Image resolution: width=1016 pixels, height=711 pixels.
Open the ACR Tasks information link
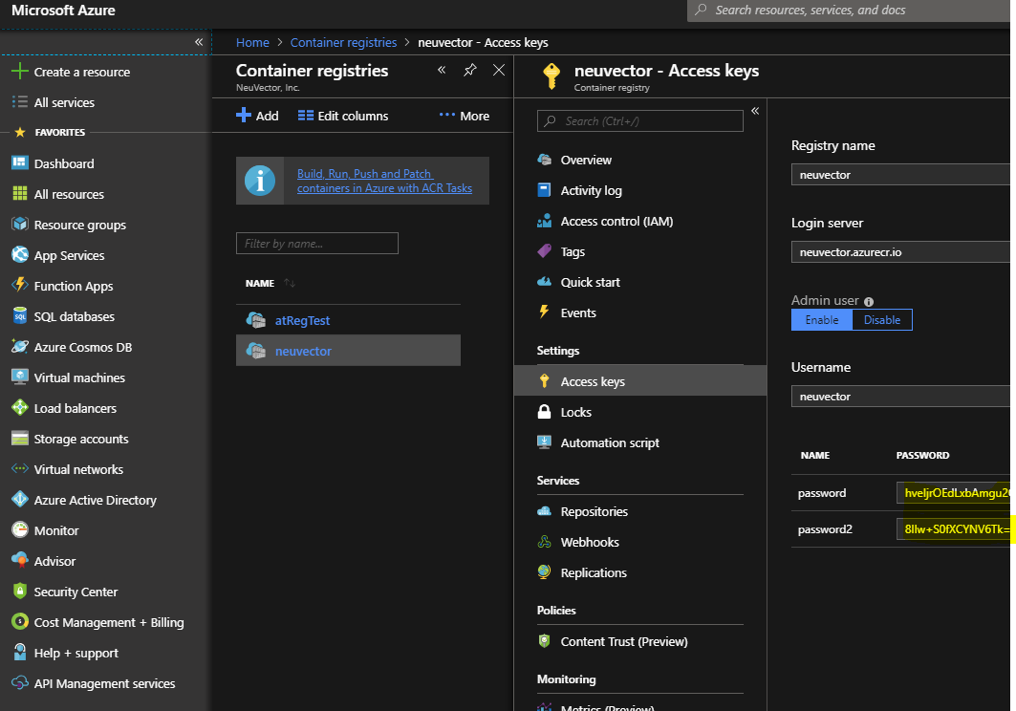[384, 181]
